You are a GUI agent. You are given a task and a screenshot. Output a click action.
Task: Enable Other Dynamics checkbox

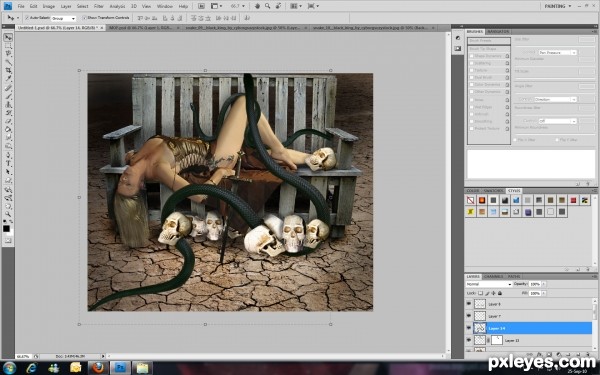[472, 92]
